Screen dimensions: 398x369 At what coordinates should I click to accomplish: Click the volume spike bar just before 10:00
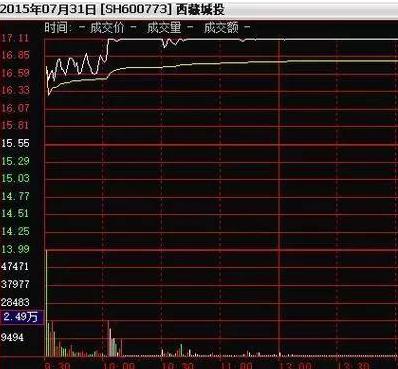pyautogui.click(x=109, y=338)
